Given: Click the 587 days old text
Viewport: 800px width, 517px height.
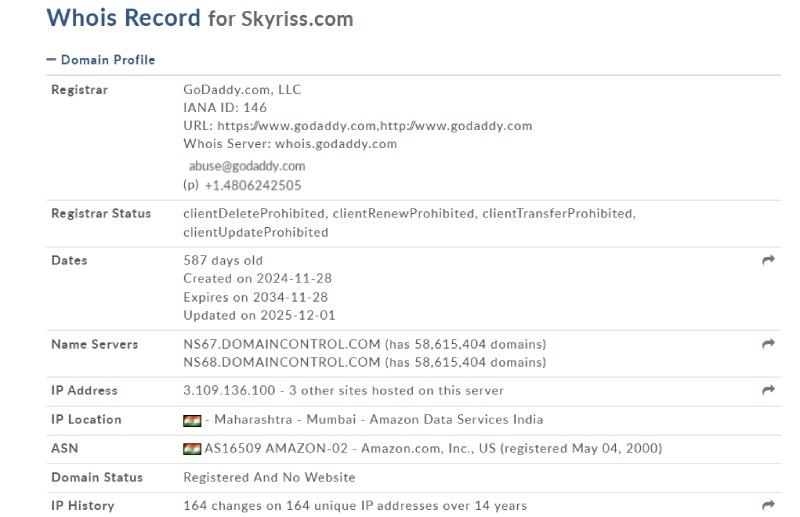Looking at the screenshot, I should click(223, 260).
